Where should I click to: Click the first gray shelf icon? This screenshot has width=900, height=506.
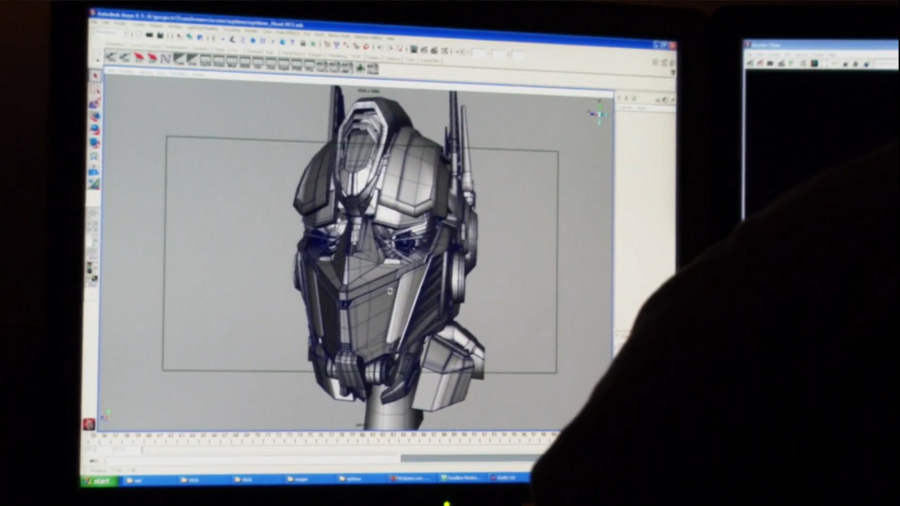[x=112, y=57]
